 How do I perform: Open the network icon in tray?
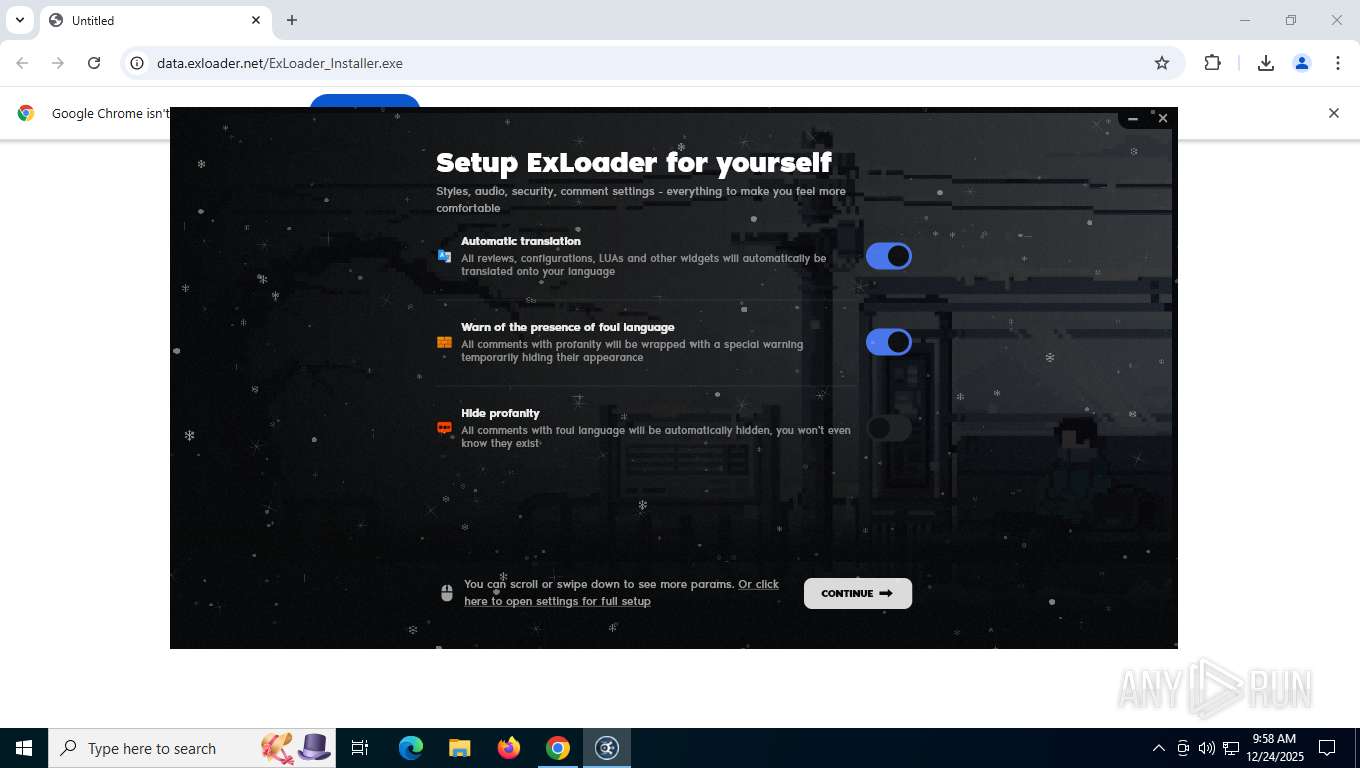point(1231,748)
